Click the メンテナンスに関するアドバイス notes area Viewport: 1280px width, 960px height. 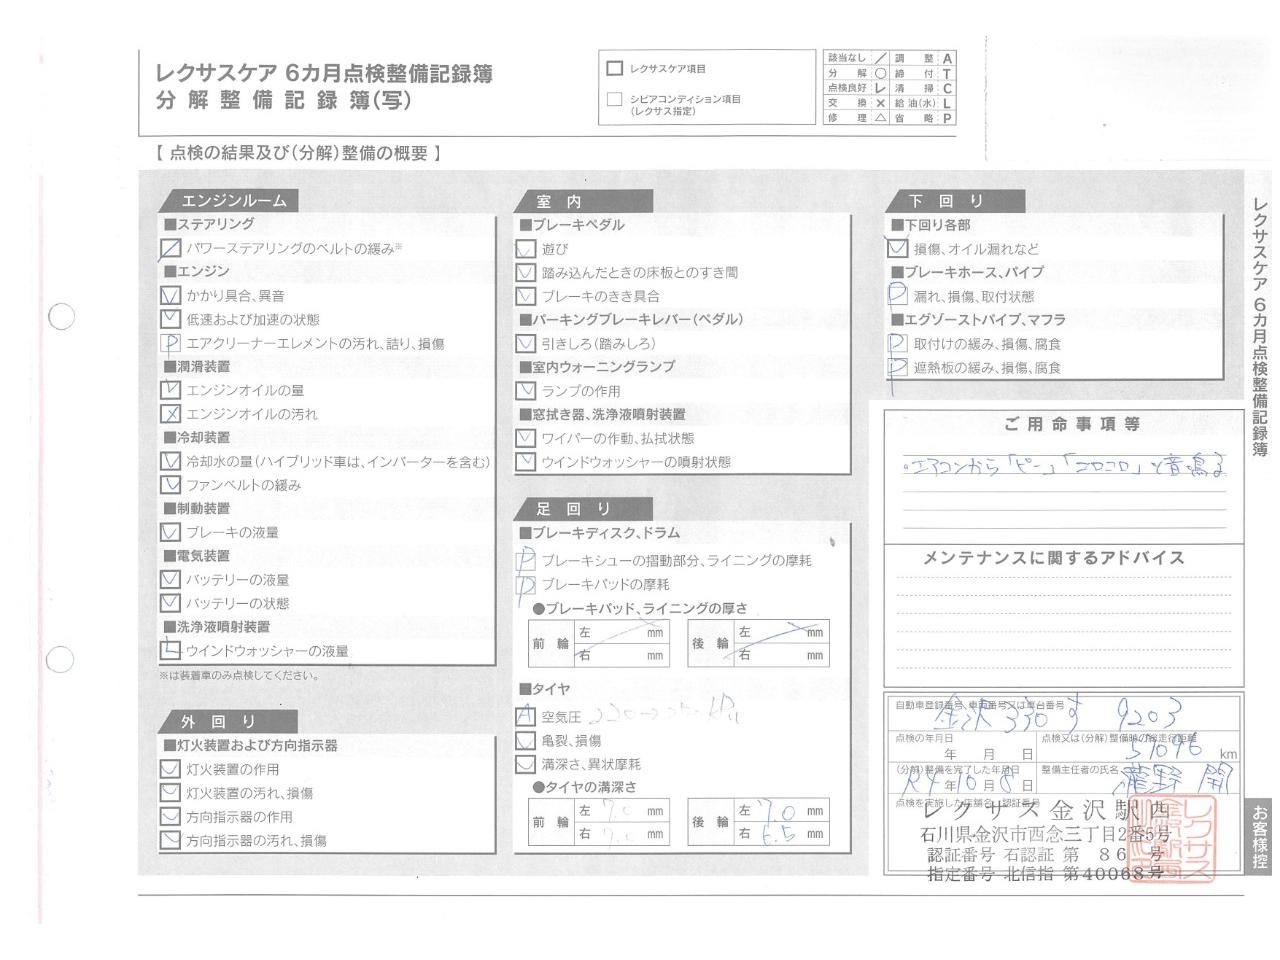tap(1062, 625)
